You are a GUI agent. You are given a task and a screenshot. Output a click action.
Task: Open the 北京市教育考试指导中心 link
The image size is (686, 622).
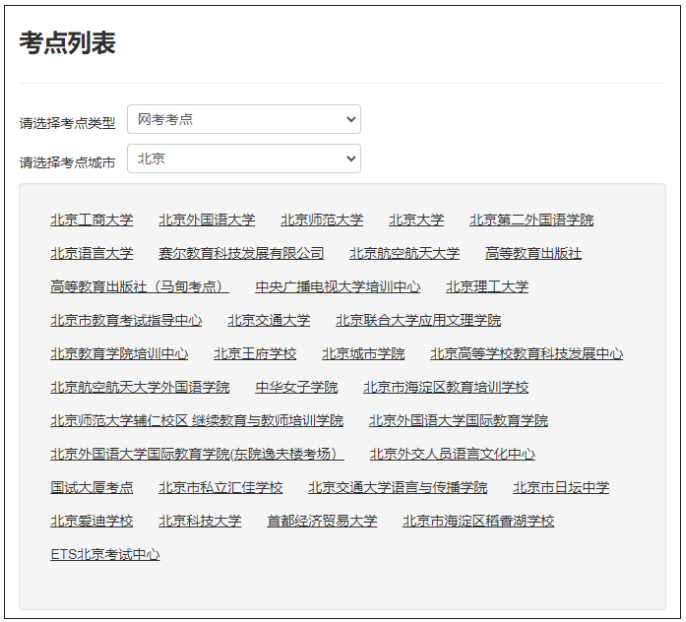[126, 321]
